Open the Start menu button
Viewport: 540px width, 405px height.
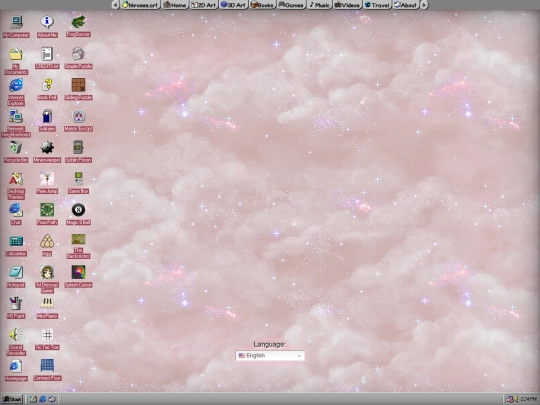point(11,399)
